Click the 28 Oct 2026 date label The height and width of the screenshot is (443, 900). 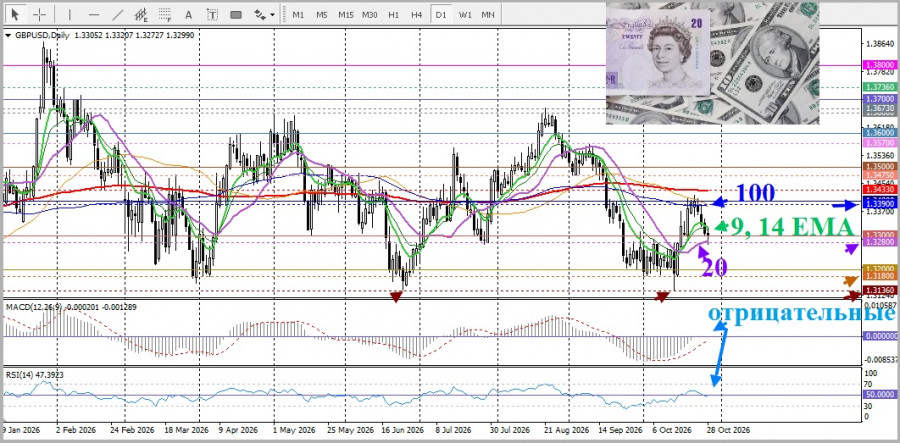pos(727,430)
